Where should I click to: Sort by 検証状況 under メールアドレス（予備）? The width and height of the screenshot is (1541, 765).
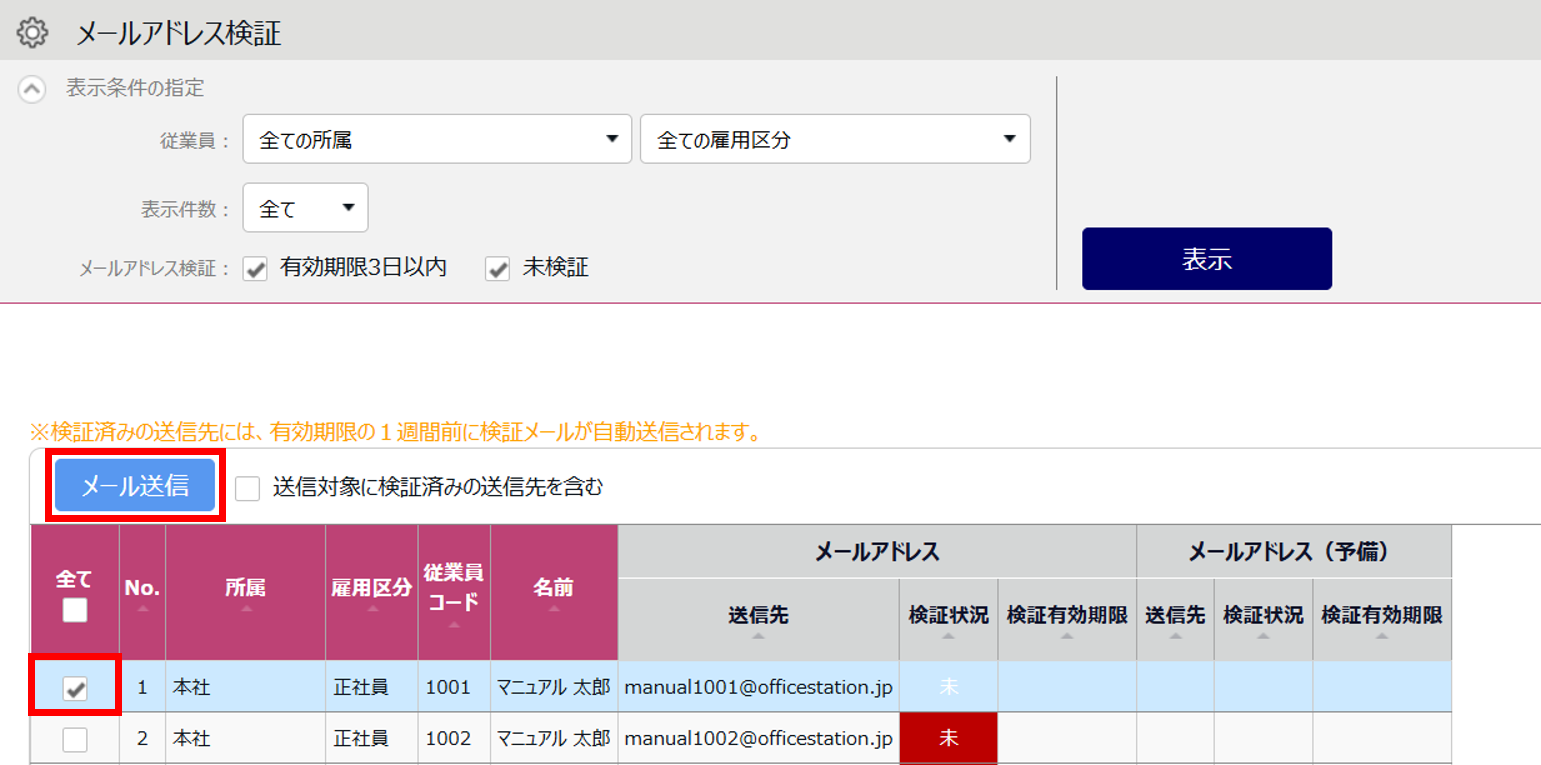(1263, 620)
